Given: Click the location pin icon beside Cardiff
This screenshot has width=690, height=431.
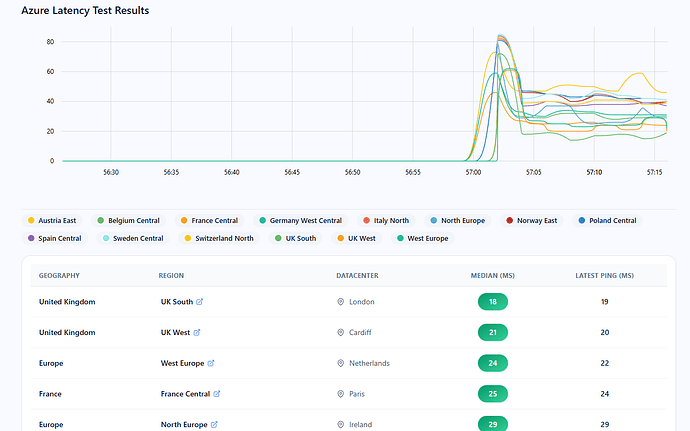Looking at the screenshot, I should coord(341,332).
